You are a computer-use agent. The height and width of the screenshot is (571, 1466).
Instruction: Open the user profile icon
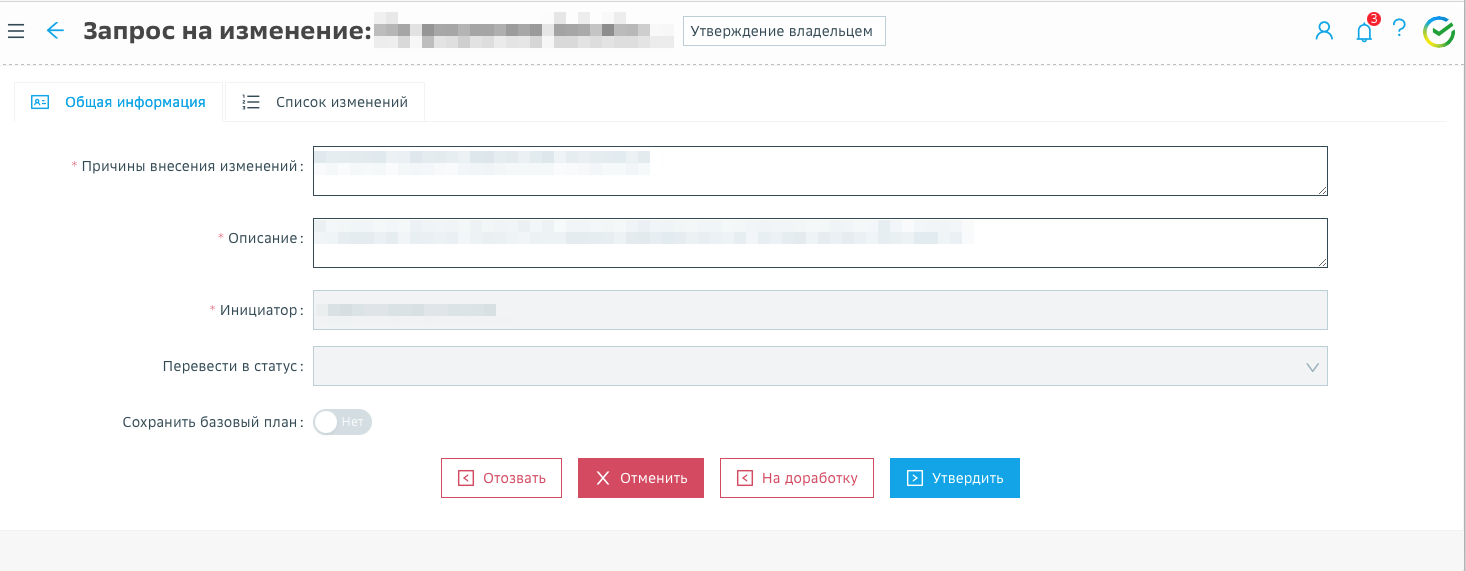1324,31
